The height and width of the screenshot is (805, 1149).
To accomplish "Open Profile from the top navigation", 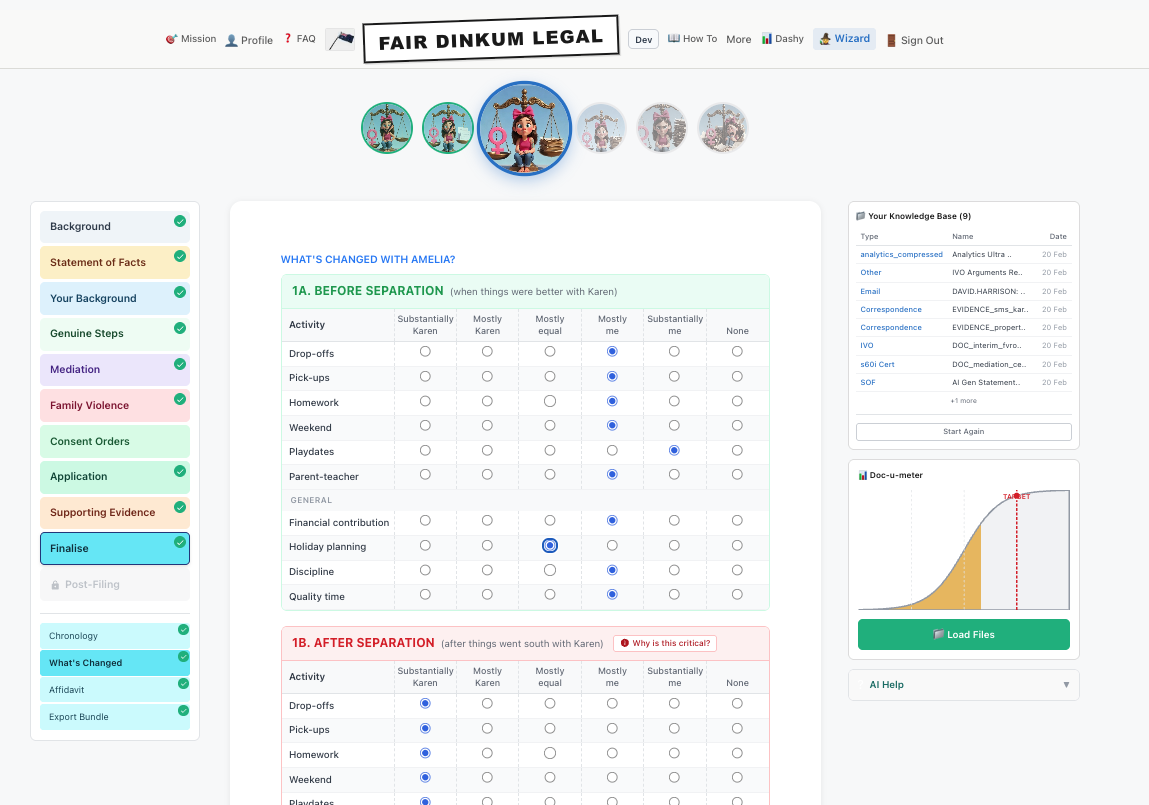I will 249,40.
